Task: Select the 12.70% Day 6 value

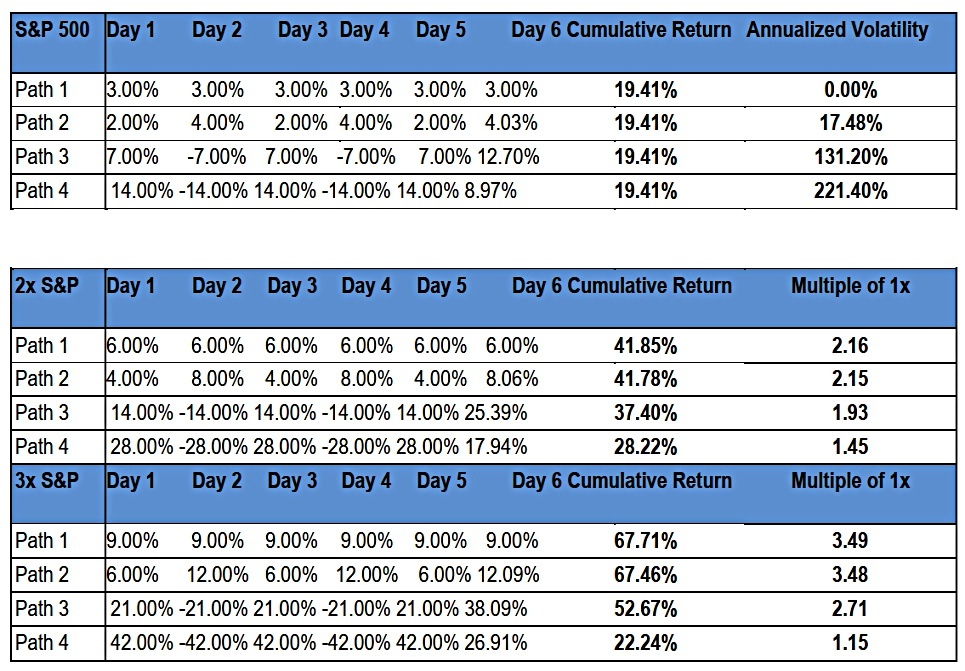Action: [x=508, y=157]
